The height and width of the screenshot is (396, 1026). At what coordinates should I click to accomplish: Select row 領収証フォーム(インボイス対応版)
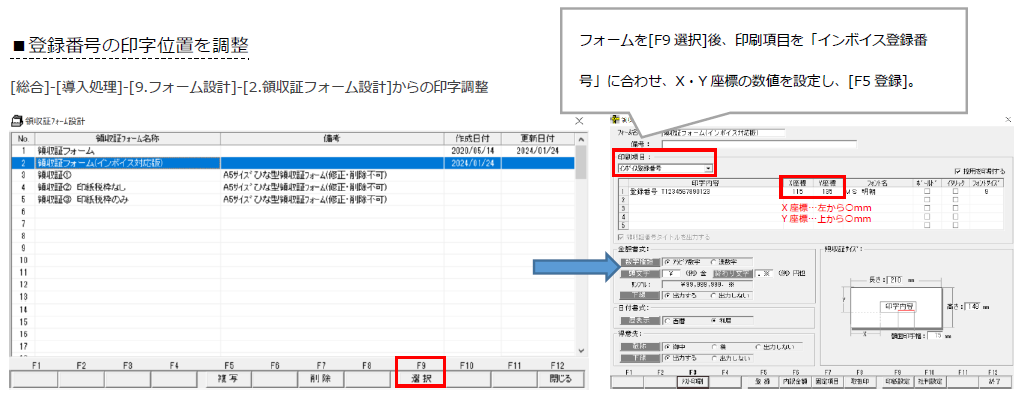(292, 163)
